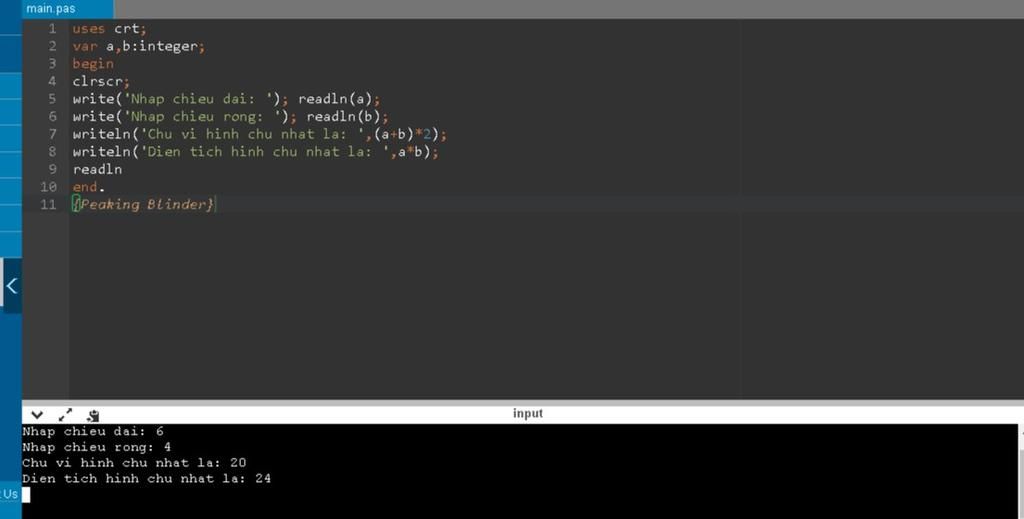Viewport: 1024px width, 519px height.
Task: Click line number 9 in the gutter
Action: [52, 170]
